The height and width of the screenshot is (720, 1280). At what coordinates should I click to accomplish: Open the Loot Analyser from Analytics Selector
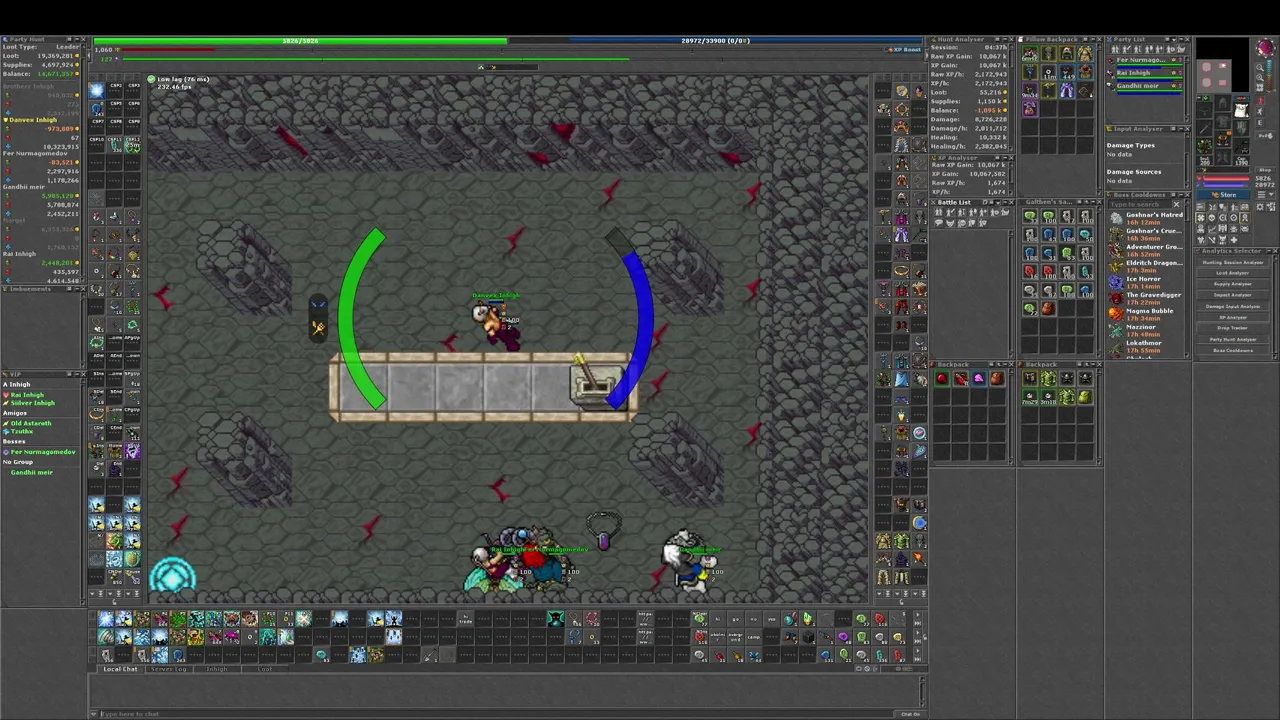pos(1232,273)
